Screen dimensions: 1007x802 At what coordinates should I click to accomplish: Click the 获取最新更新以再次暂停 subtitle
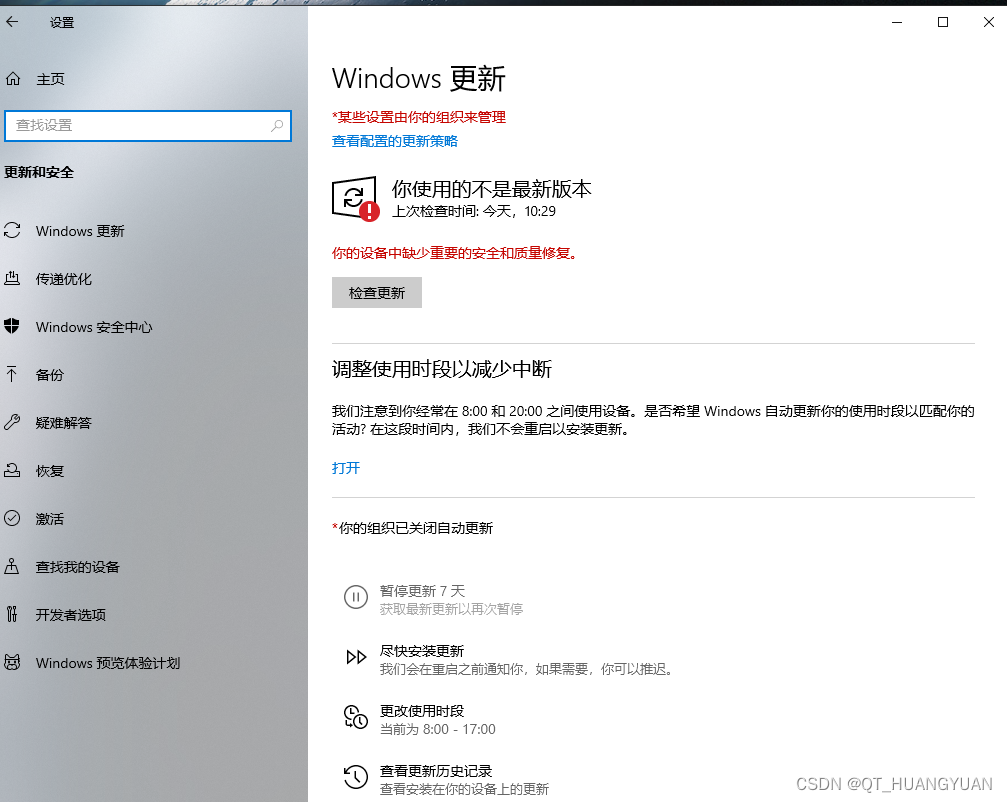pos(451,609)
